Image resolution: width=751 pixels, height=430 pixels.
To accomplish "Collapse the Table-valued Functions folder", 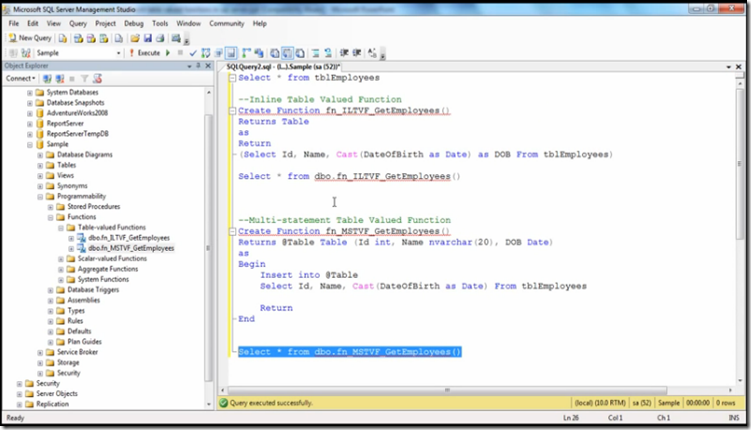I will (61, 228).
